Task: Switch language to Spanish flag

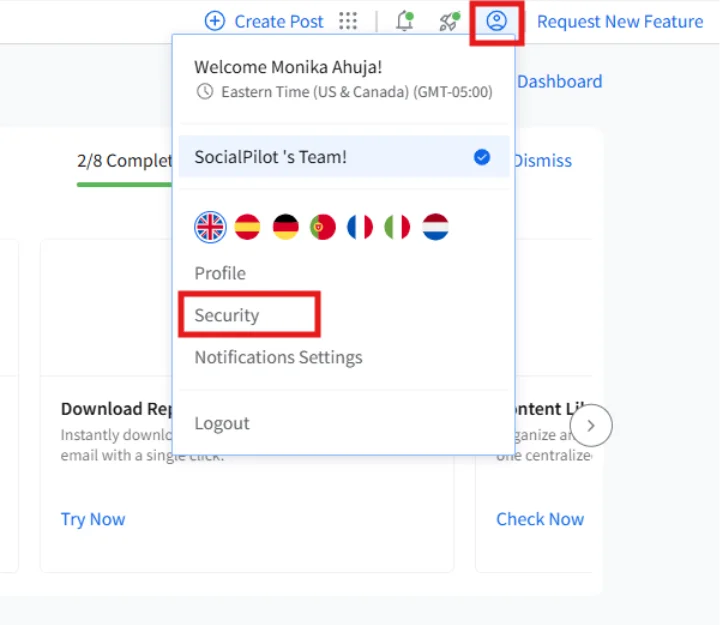Action: [248, 227]
